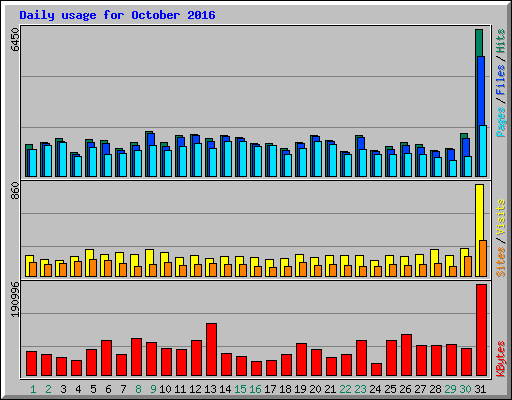Click the red KBytes bar for day 19
The image size is (512, 400).
pyautogui.click(x=301, y=360)
